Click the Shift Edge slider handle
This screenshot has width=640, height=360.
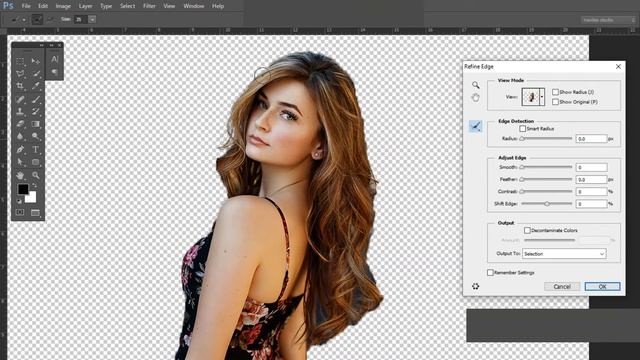(547, 204)
